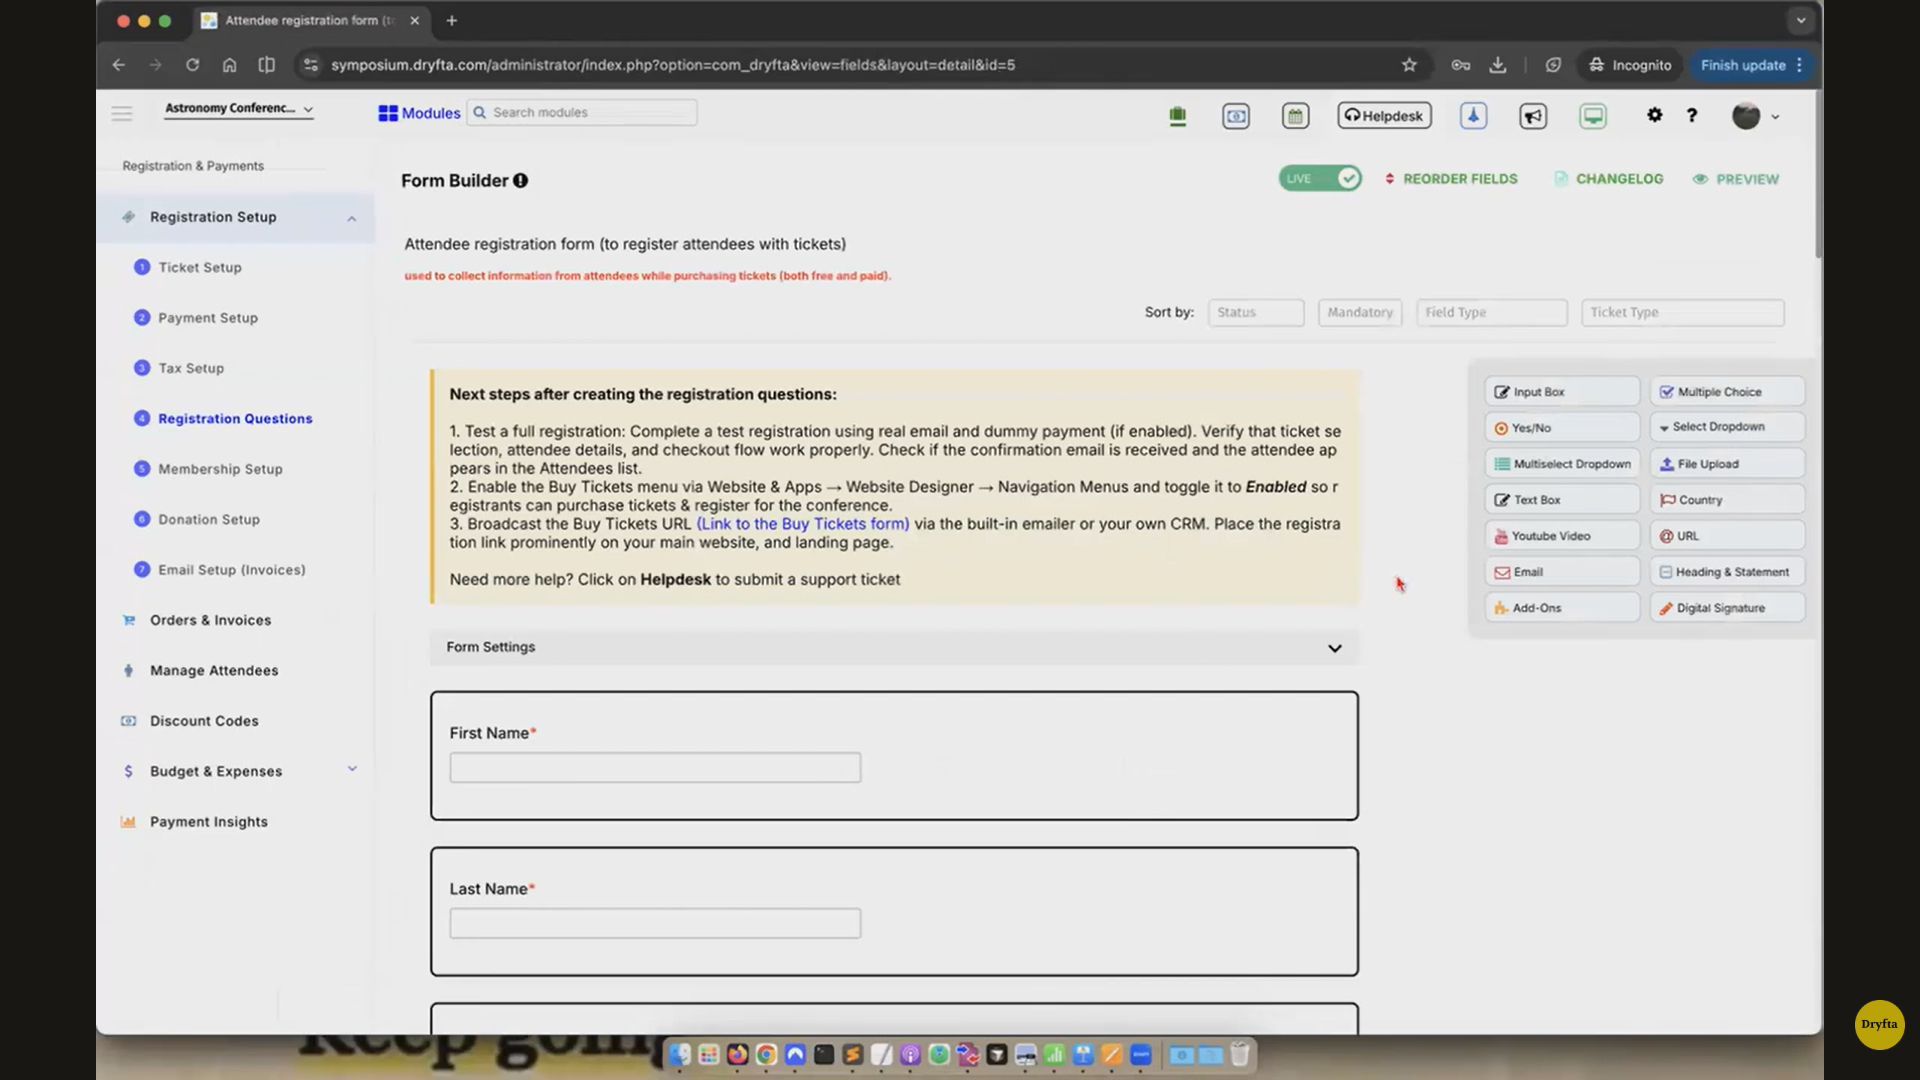Open Ticket Setup in sidebar
Viewport: 1920px width, 1080px height.
(200, 268)
